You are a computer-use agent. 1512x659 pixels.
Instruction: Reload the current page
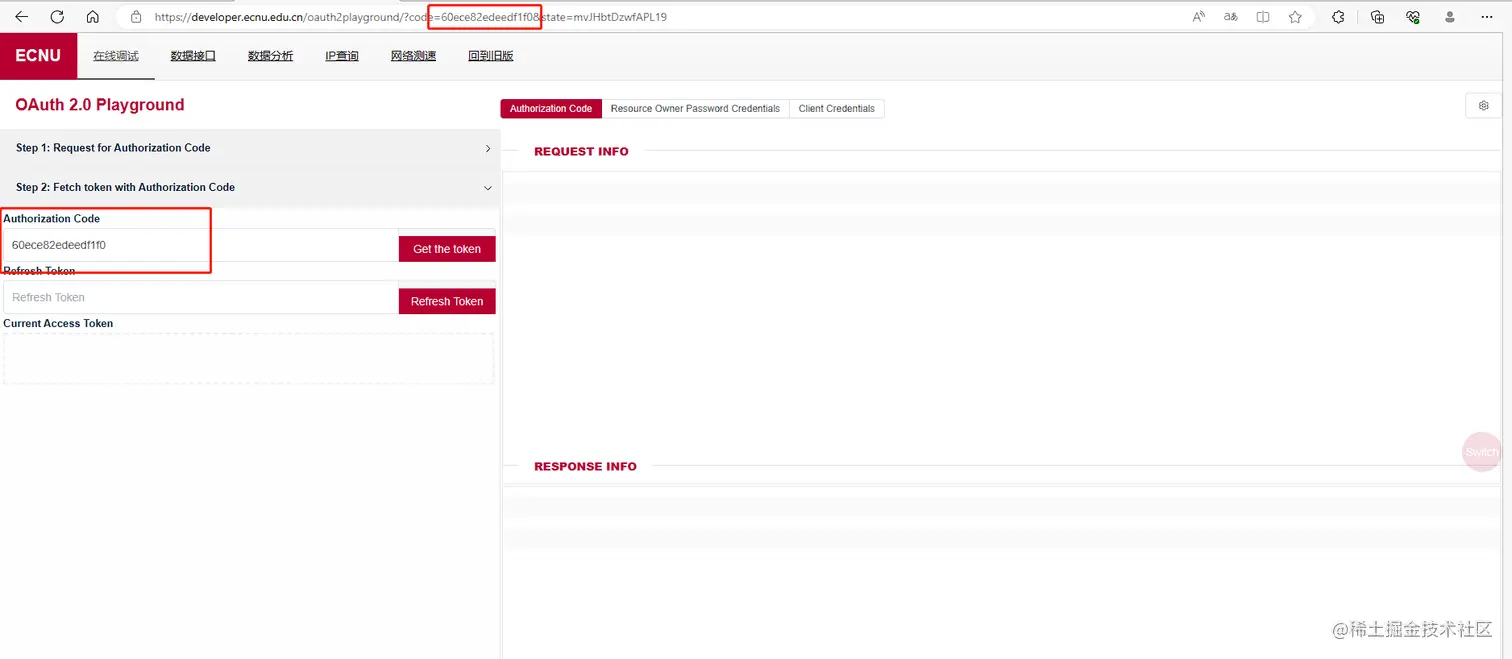click(x=57, y=17)
